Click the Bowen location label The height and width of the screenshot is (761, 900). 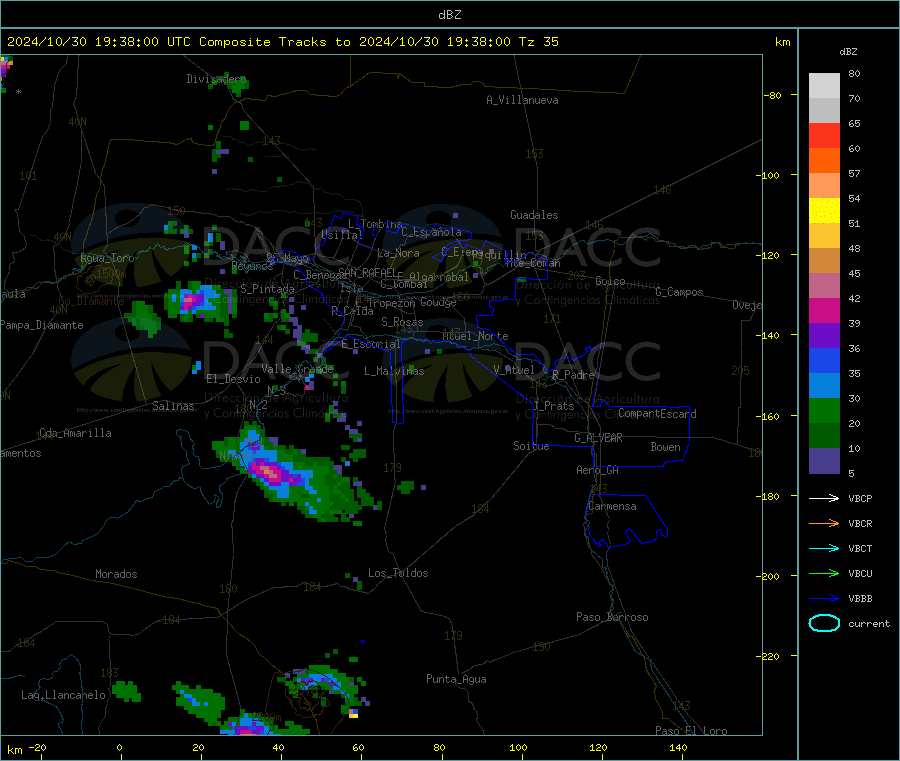(x=665, y=447)
